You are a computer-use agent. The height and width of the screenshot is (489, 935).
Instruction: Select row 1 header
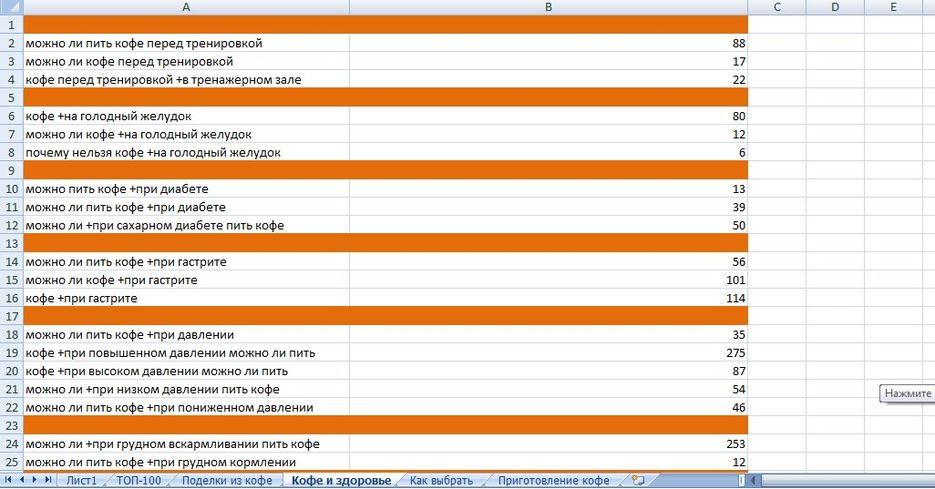11,25
